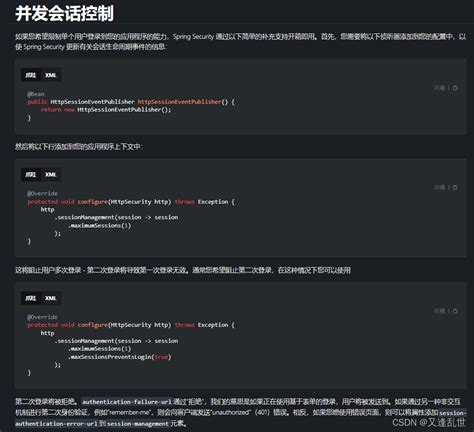
Task: Copy the maximumSessions(1) code snippet
Action: tap(455, 187)
